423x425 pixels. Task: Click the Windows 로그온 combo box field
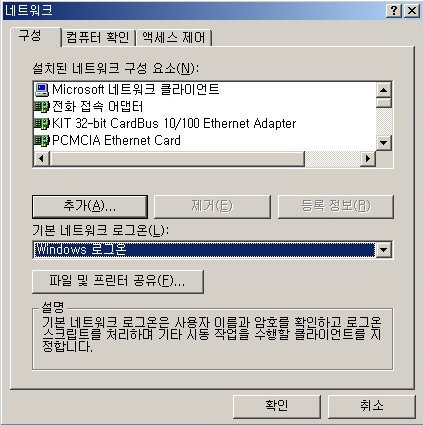(x=204, y=250)
